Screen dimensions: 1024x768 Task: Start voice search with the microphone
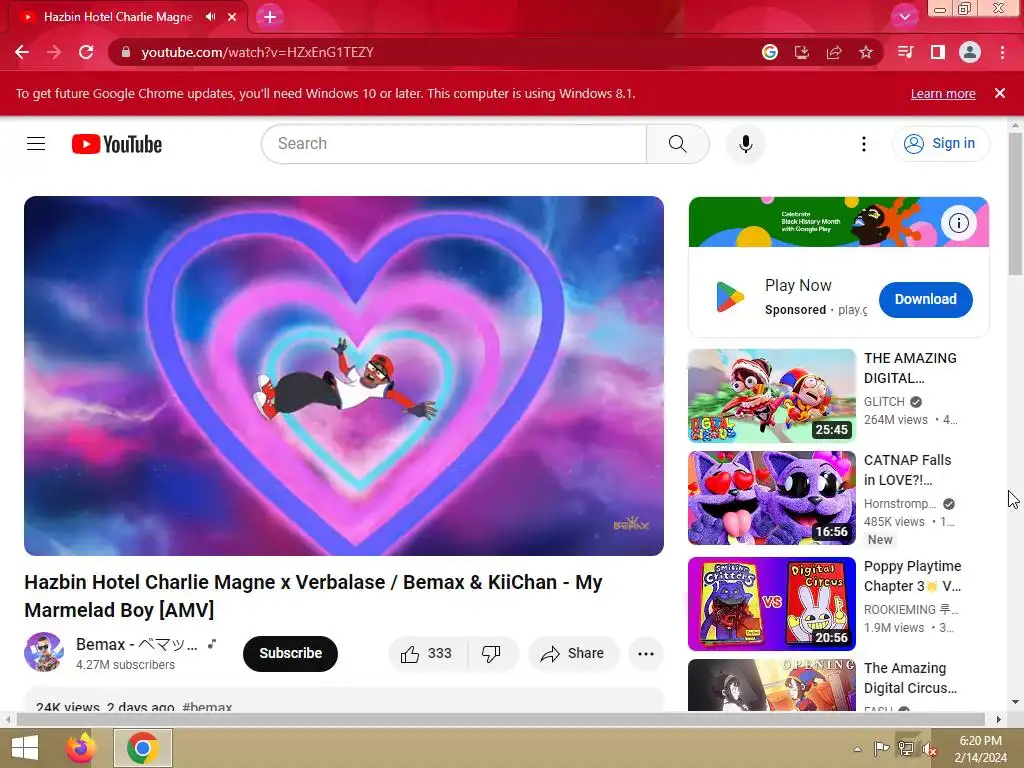746,144
